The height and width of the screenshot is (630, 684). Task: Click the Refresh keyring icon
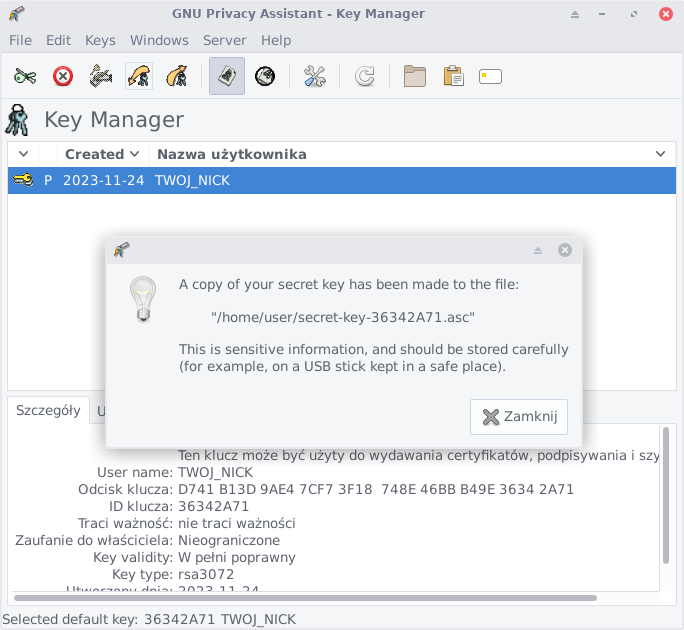click(x=365, y=76)
